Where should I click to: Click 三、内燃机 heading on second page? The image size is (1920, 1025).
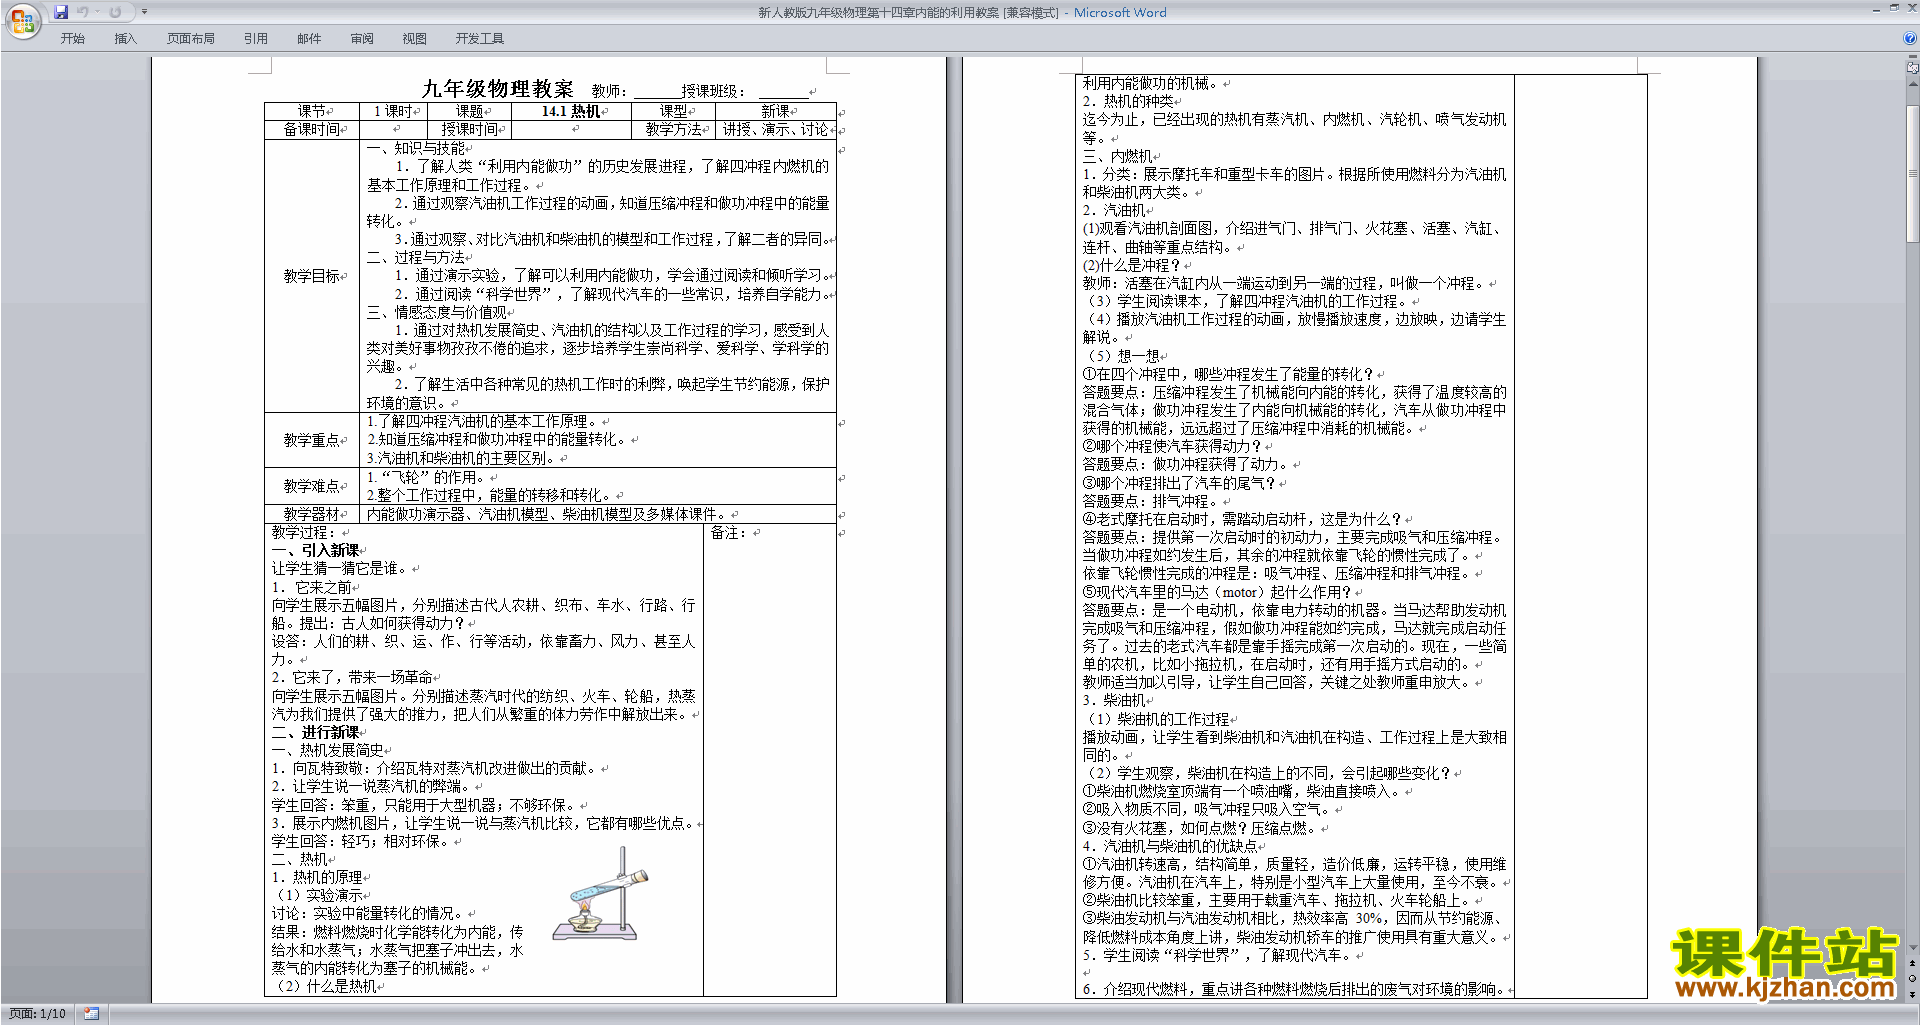1117,156
